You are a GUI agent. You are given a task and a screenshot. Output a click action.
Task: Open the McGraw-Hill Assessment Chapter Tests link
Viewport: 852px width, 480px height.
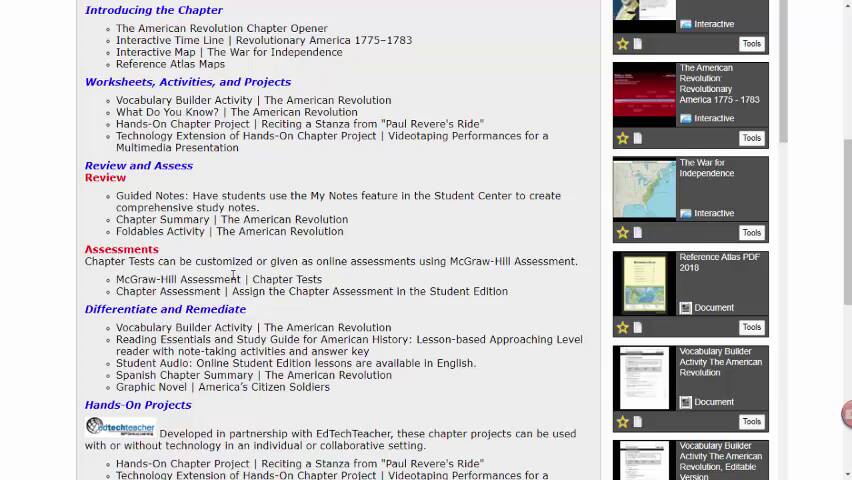(x=218, y=280)
